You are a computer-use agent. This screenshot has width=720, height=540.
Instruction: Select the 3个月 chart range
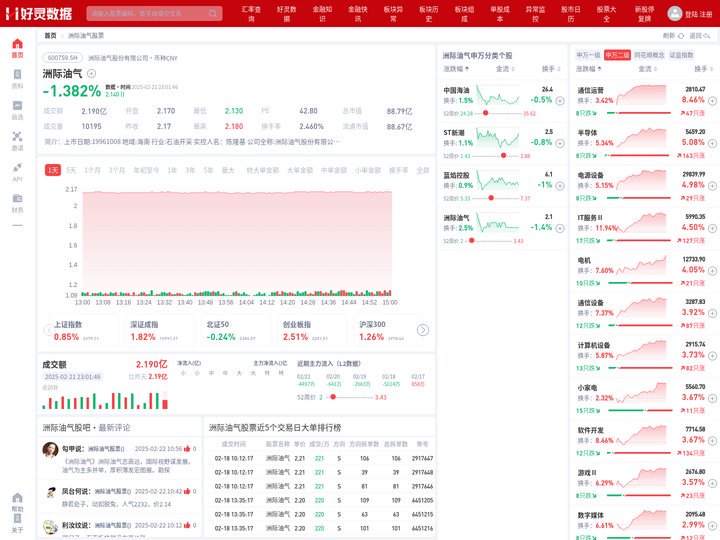click(x=117, y=170)
